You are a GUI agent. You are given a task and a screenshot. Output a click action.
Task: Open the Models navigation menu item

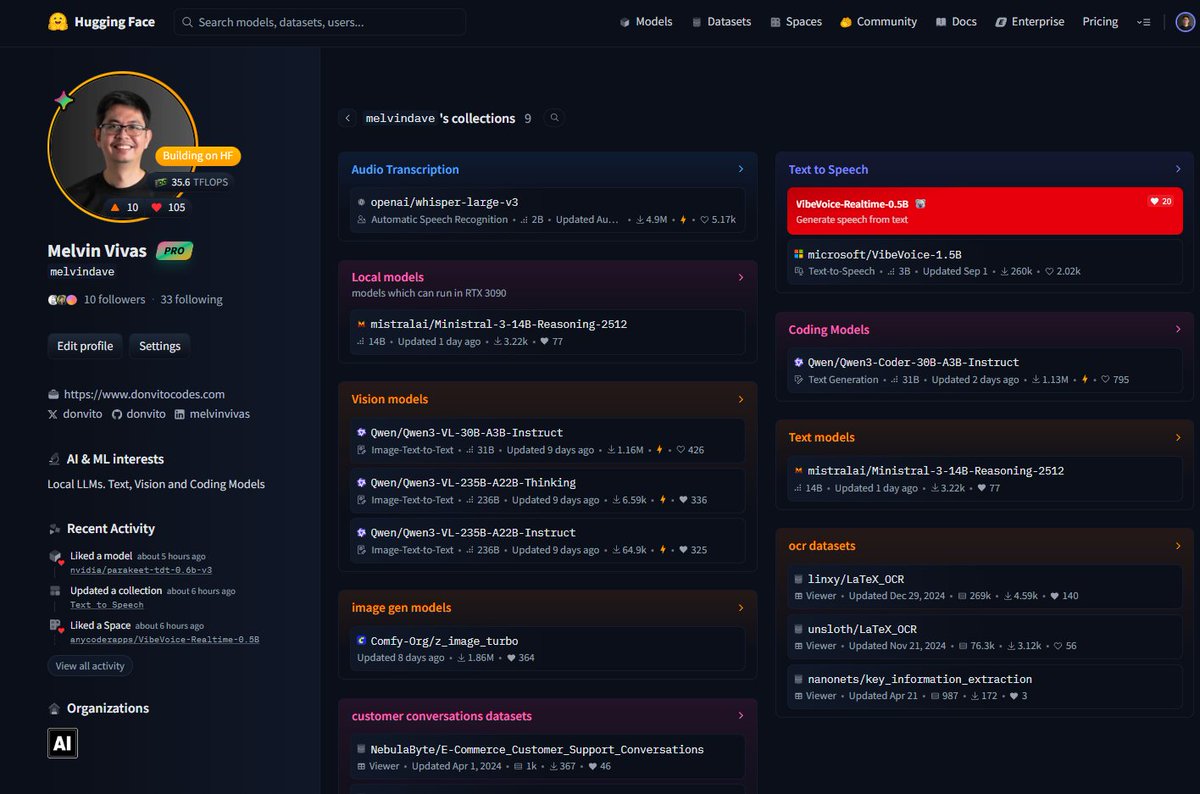tap(645, 22)
